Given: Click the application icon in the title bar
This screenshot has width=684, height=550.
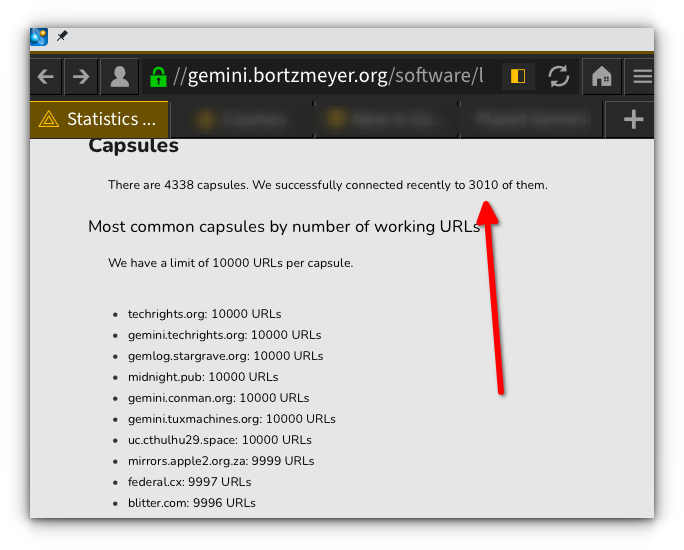Looking at the screenshot, I should point(39,37).
